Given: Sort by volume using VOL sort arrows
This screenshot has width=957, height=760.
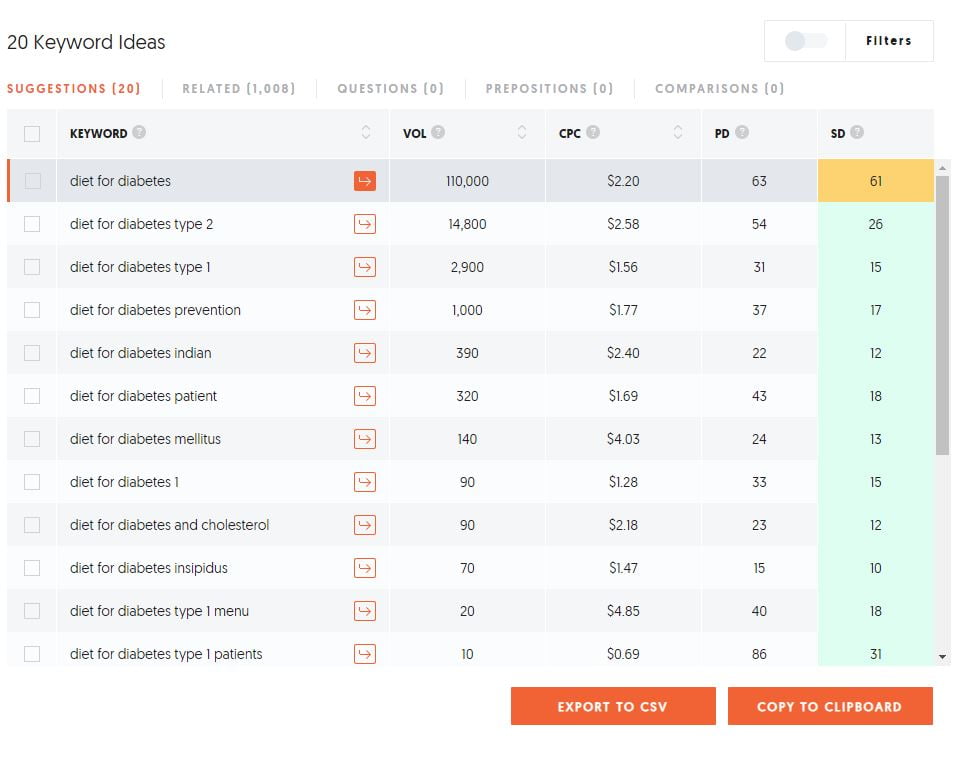Looking at the screenshot, I should coord(522,133).
